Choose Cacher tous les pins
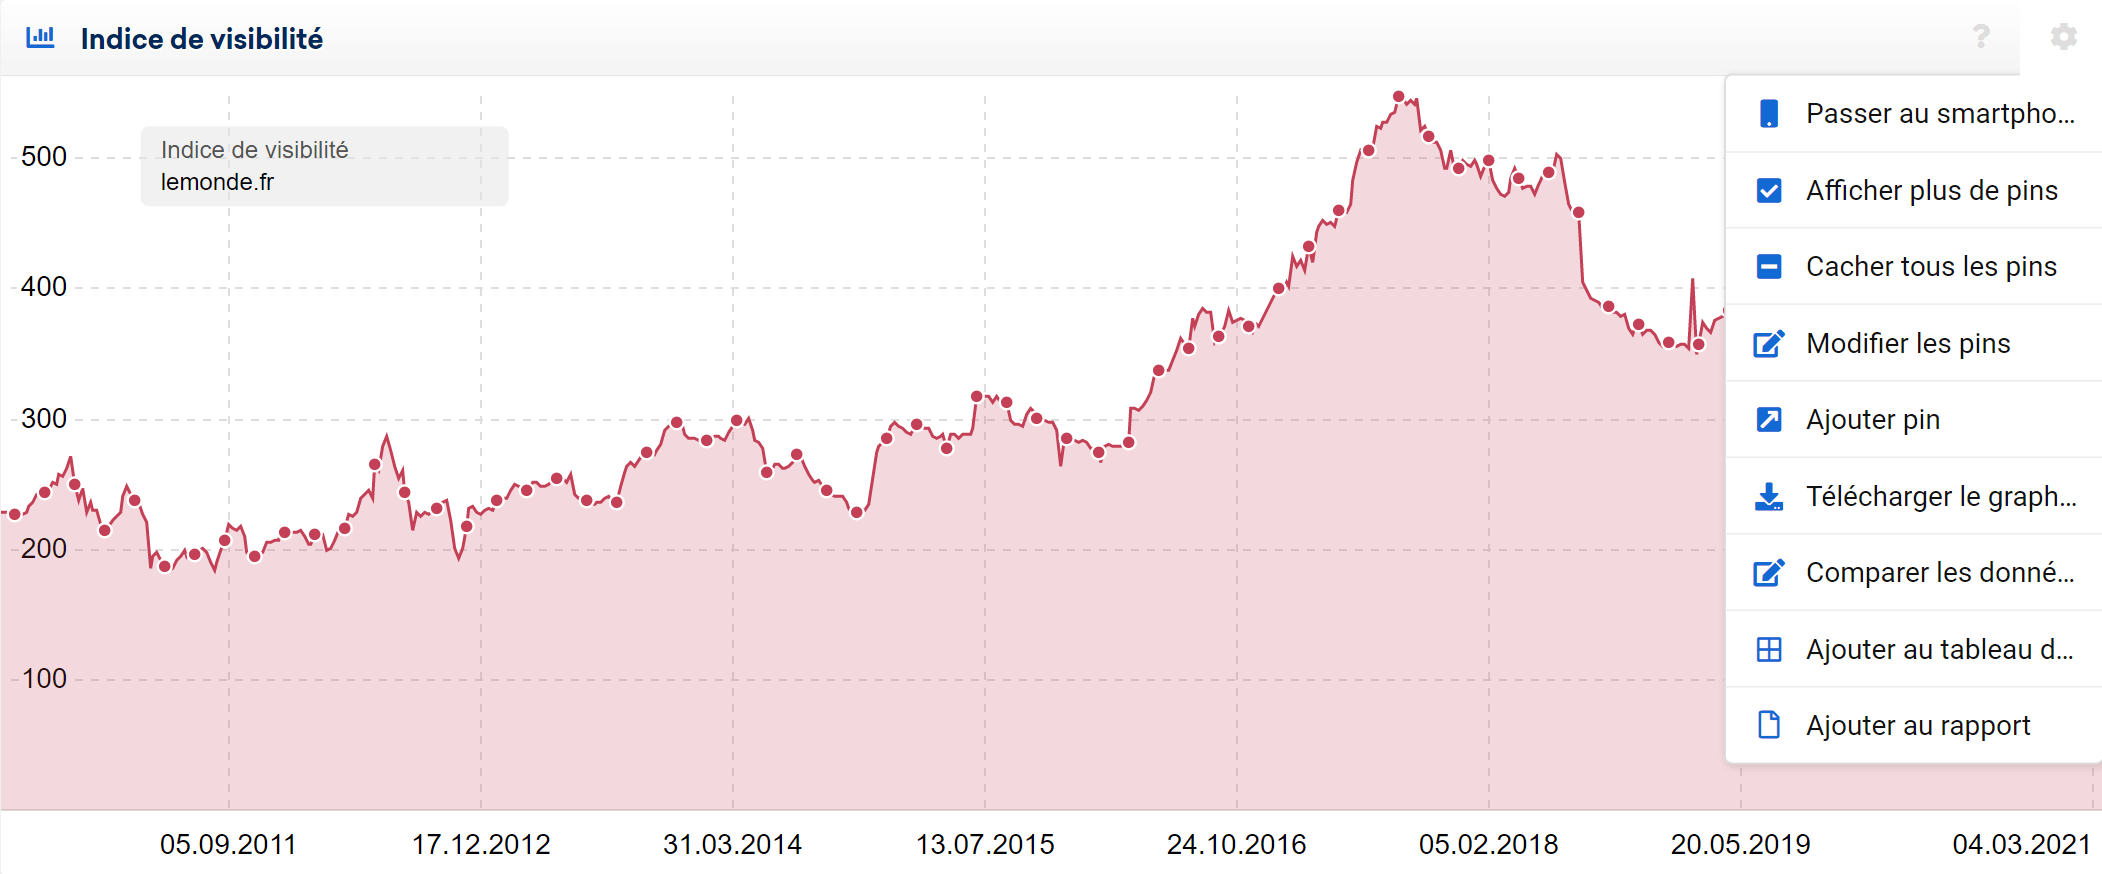The width and height of the screenshot is (2102, 874). (x=1914, y=267)
